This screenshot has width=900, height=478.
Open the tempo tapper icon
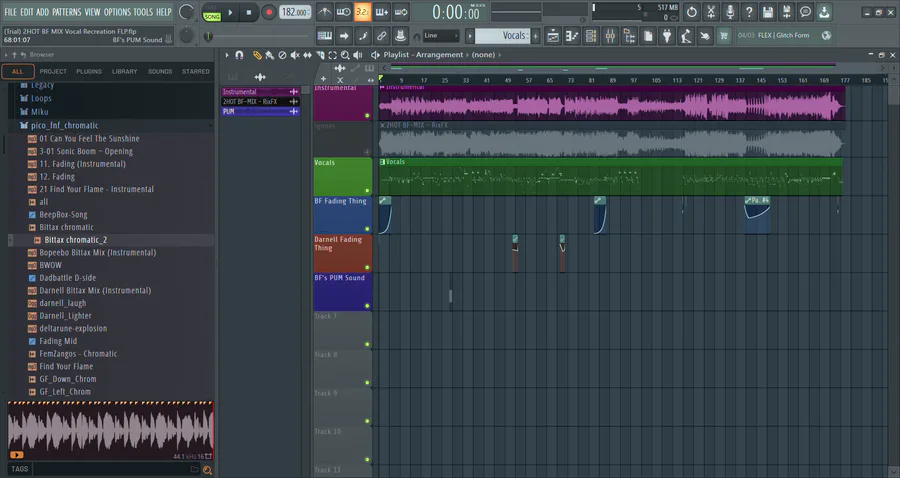686,36
